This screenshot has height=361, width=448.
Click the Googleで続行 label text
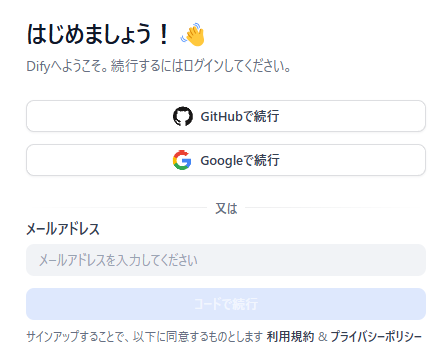240,160
